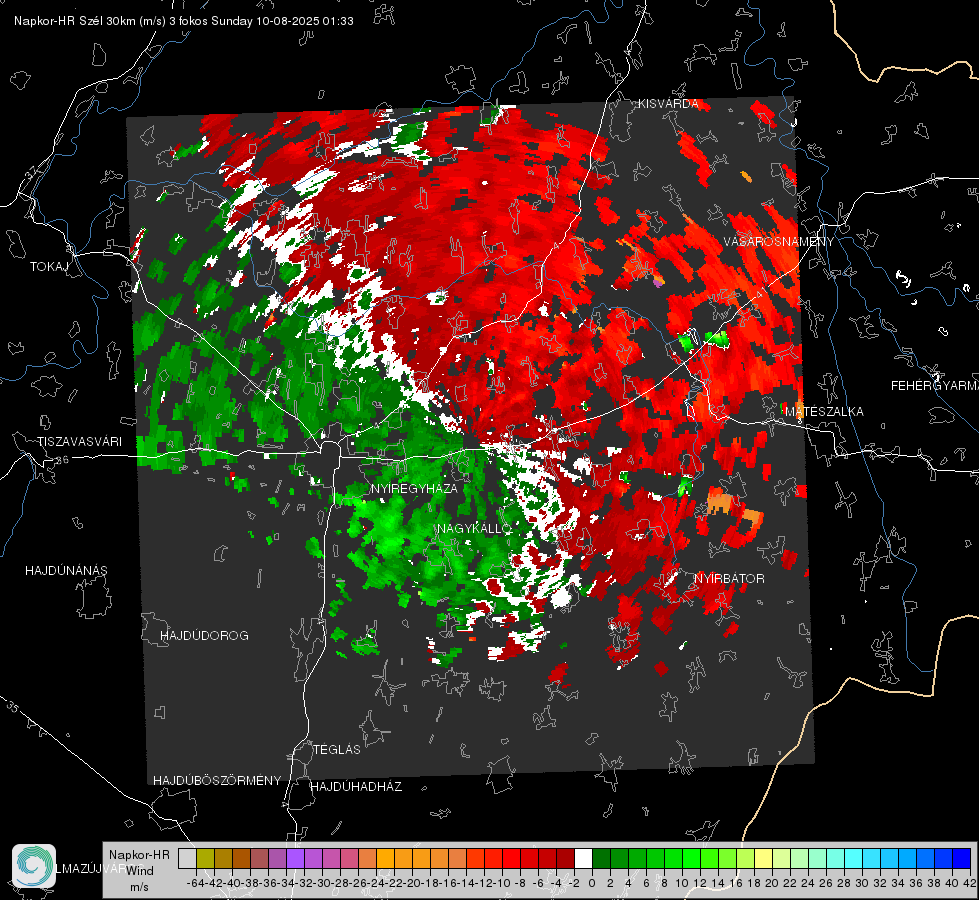Screen dimensions: 979x900
Task: Select the TISZAVASVÁRI town label
Action: pos(79,442)
